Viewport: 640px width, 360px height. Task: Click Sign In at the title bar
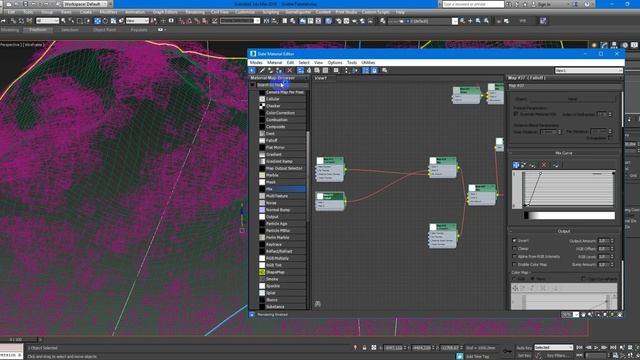(x=544, y=4)
